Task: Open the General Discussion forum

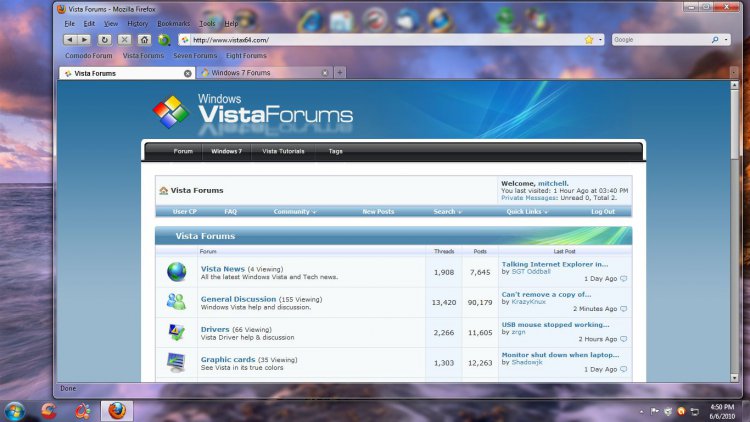Action: point(238,299)
